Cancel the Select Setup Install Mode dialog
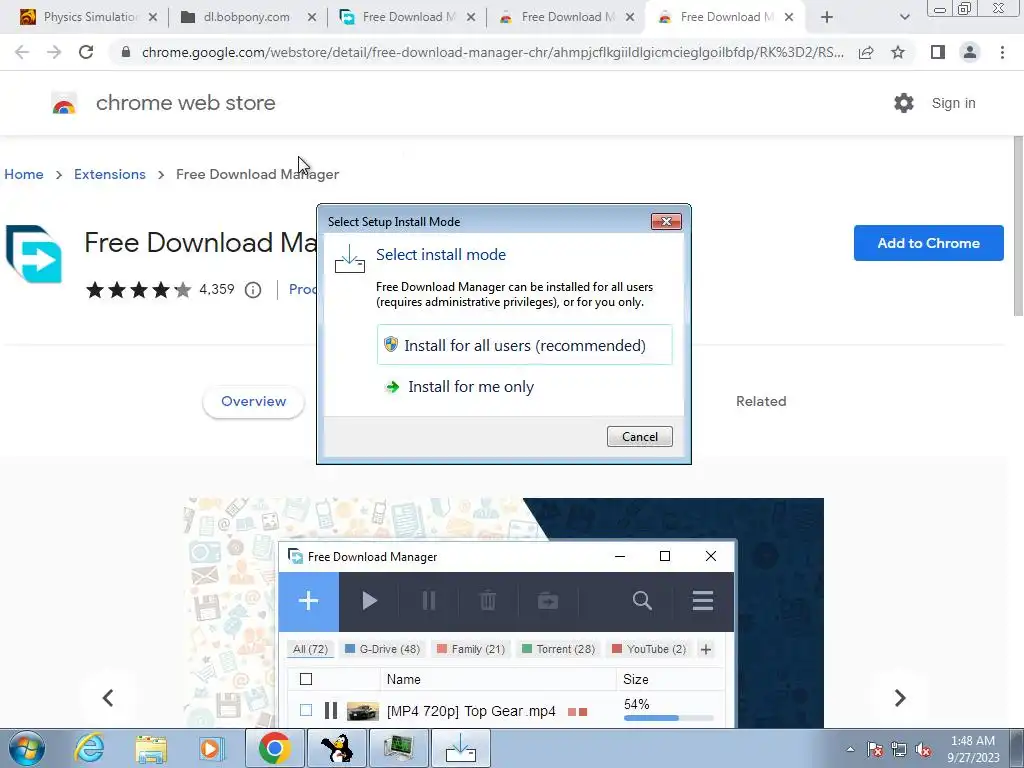The height and width of the screenshot is (768, 1024). click(639, 436)
